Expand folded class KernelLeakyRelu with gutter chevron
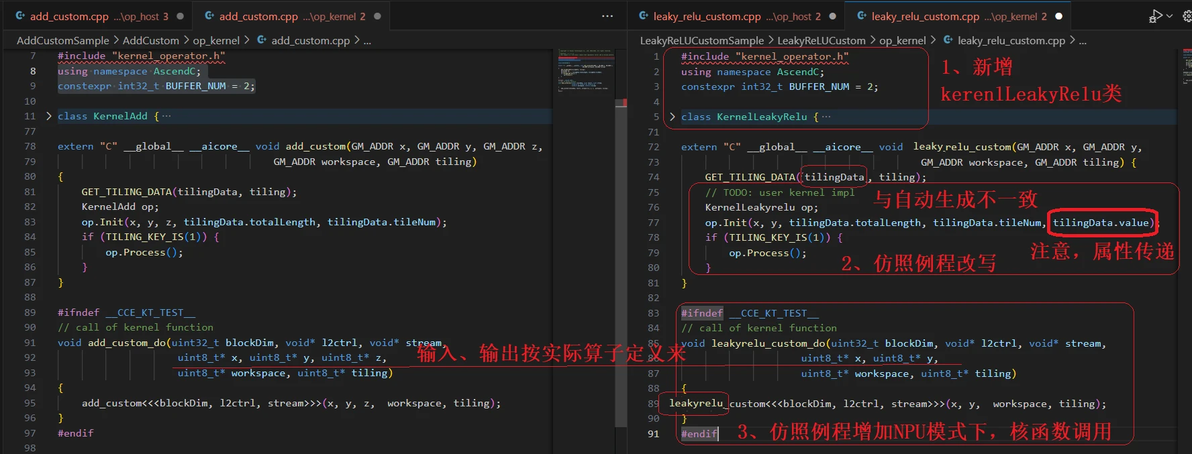This screenshot has height=454, width=1192. pyautogui.click(x=672, y=117)
